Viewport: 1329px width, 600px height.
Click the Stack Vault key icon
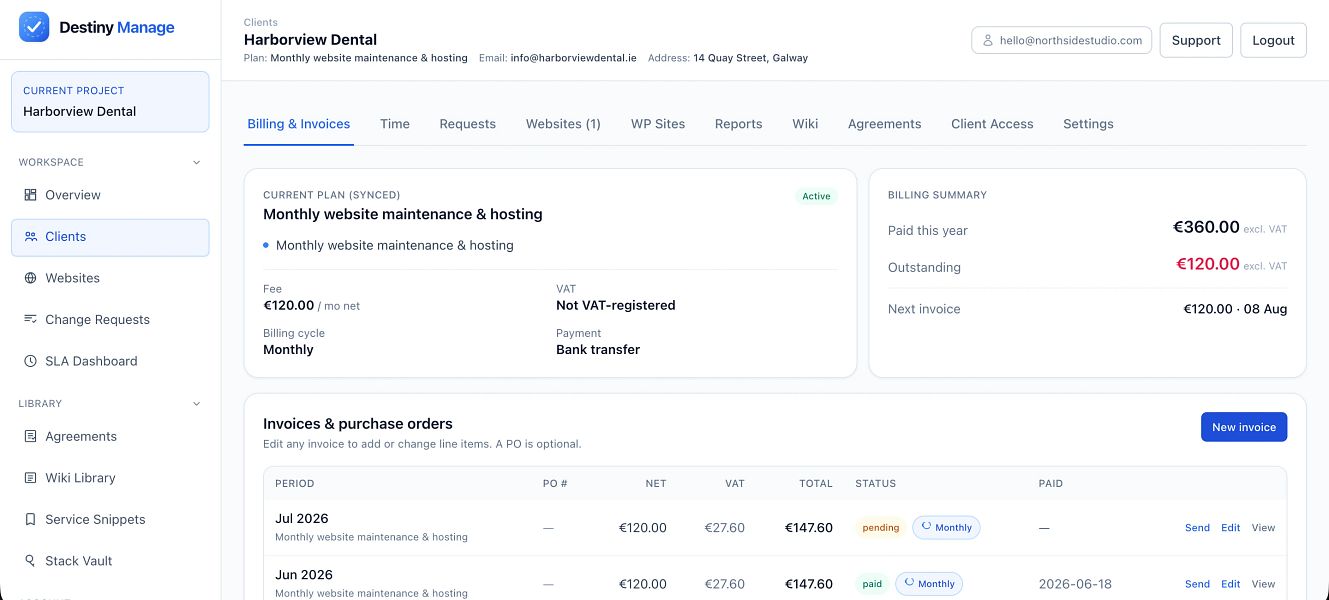[30, 561]
